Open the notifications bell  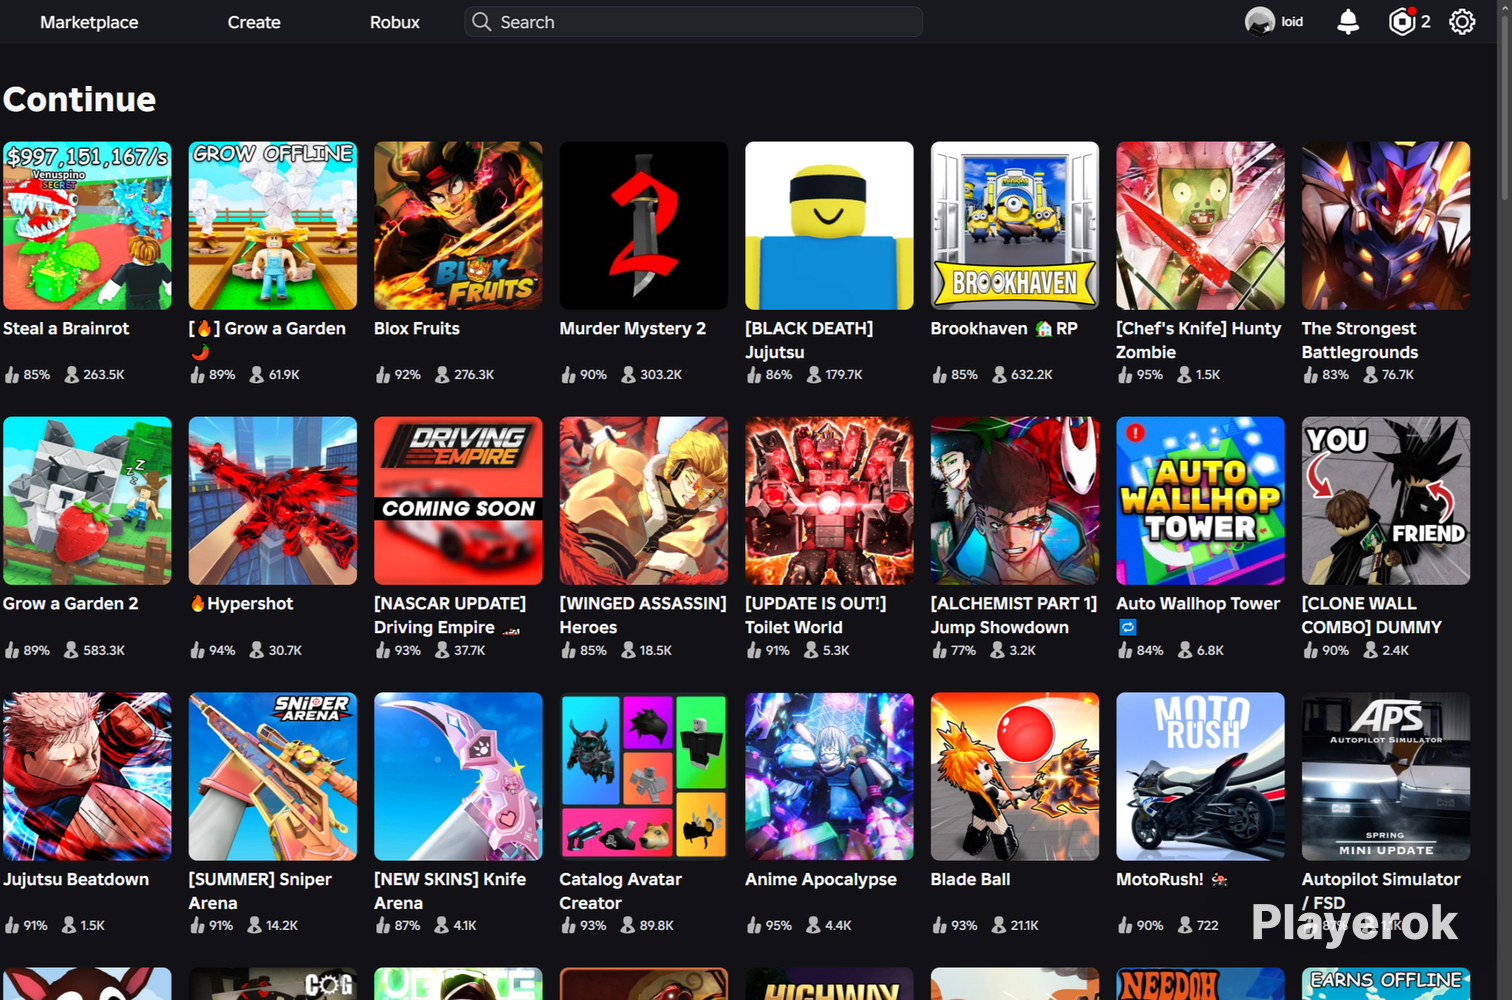point(1348,22)
